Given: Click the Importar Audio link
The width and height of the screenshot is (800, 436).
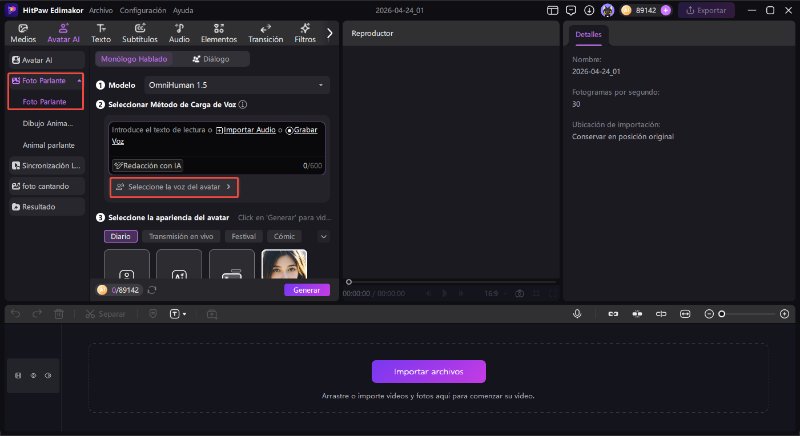Looking at the screenshot, I should click(x=245, y=130).
